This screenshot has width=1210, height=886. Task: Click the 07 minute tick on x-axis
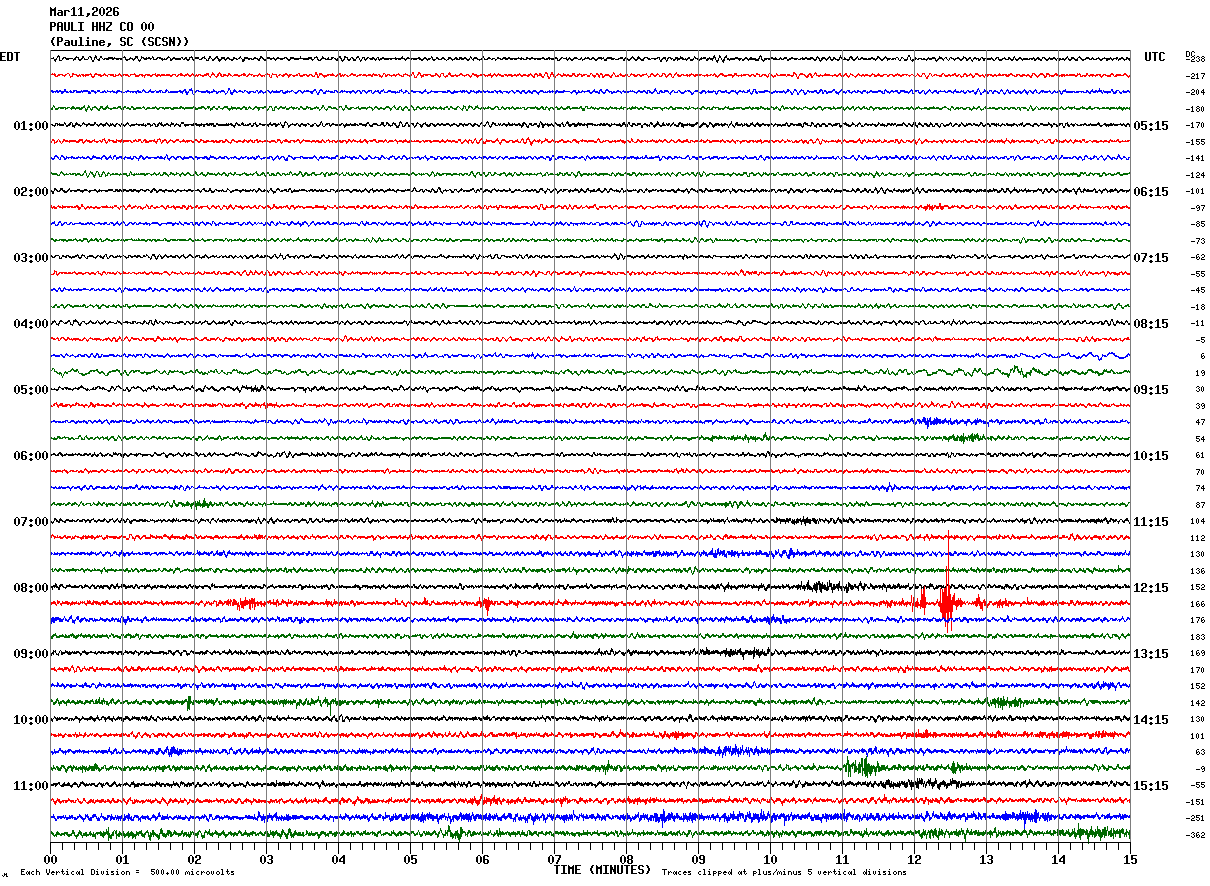coord(554,860)
